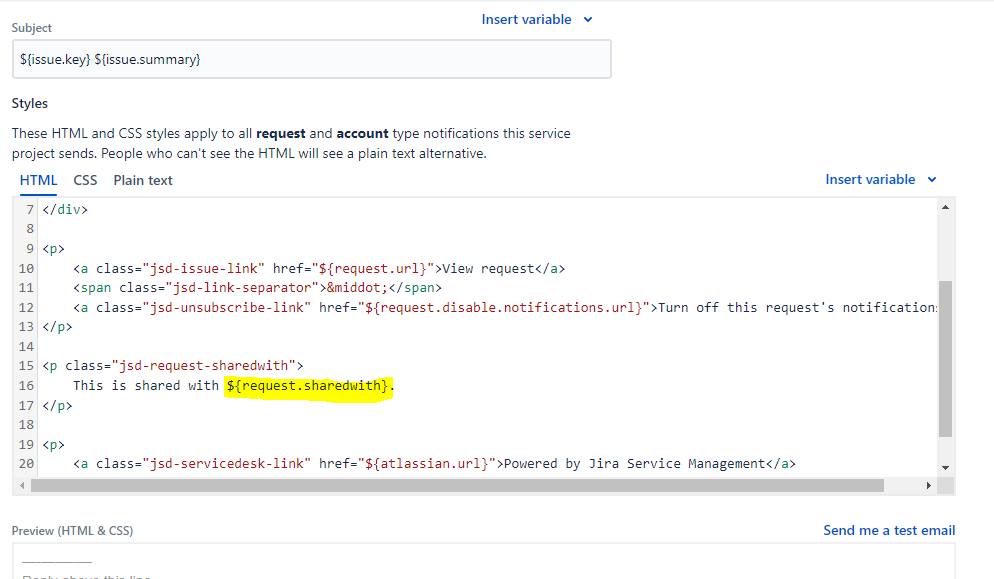Image resolution: width=994 pixels, height=579 pixels.
Task: Click the horizontal scrollbar left arrow
Action: click(21, 485)
